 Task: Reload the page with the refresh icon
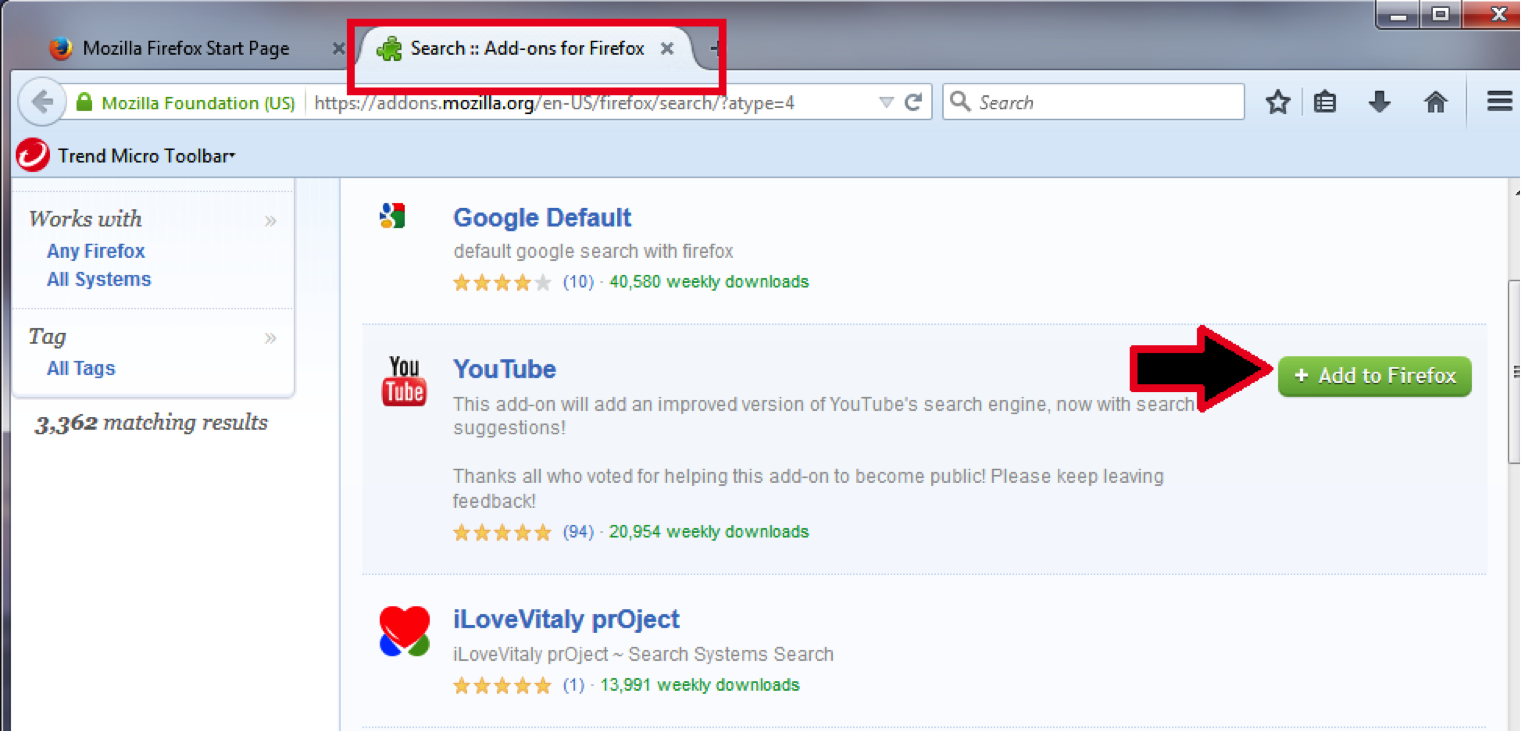(x=913, y=102)
